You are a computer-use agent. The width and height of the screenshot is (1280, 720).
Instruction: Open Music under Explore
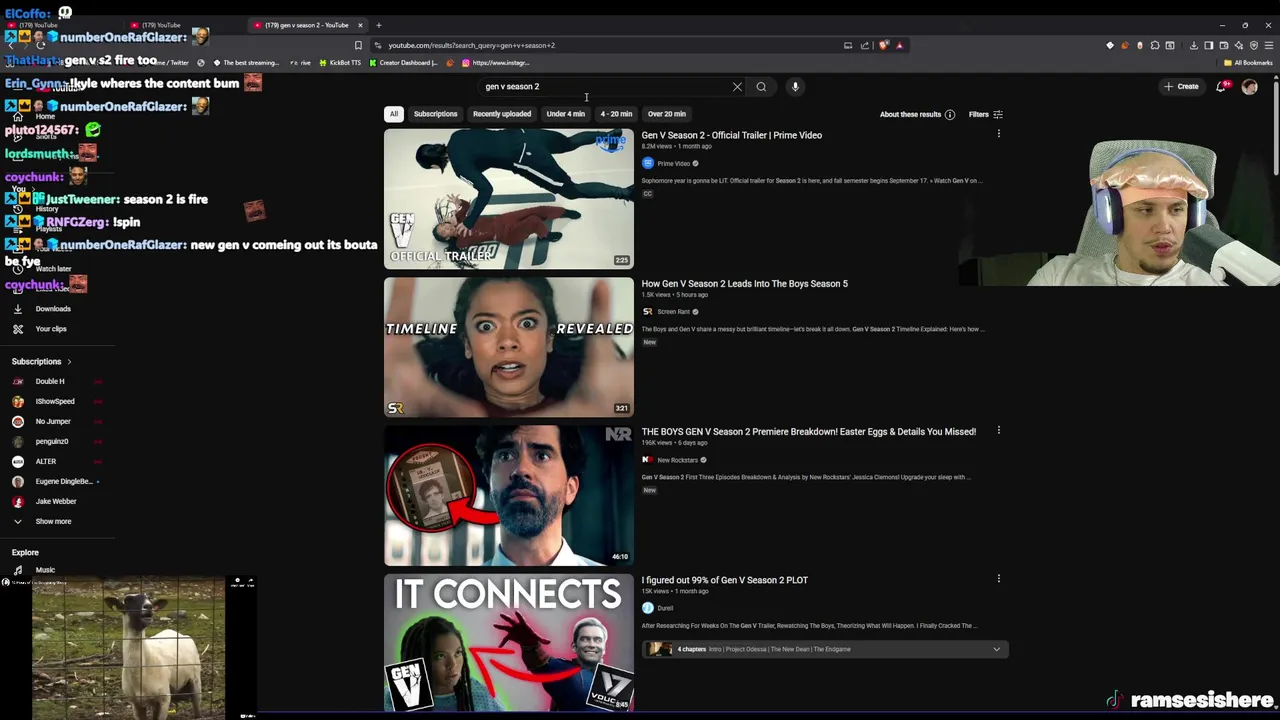click(x=45, y=570)
